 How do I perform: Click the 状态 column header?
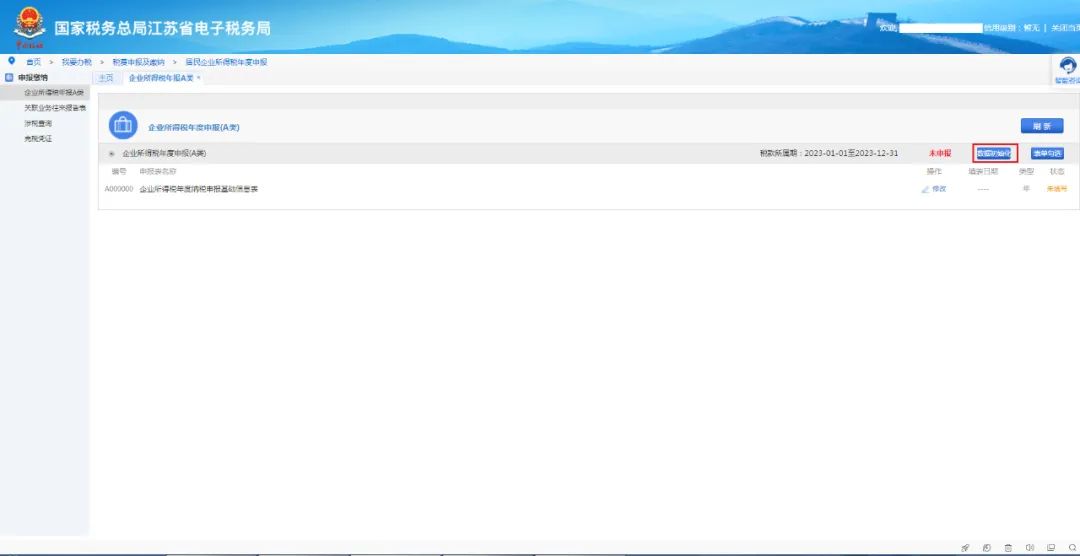pyautogui.click(x=1057, y=171)
